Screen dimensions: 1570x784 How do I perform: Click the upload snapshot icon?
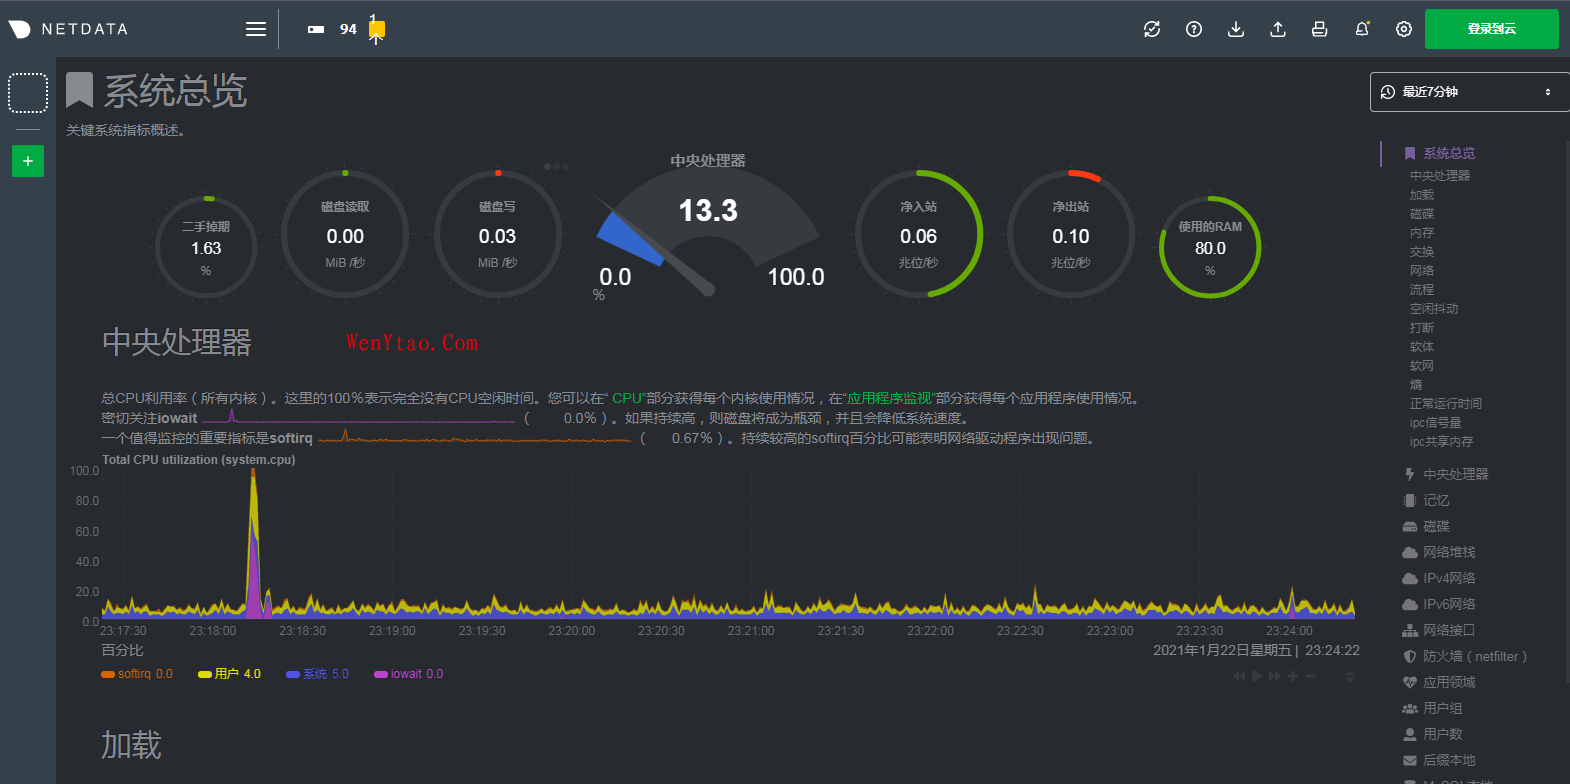point(1278,29)
